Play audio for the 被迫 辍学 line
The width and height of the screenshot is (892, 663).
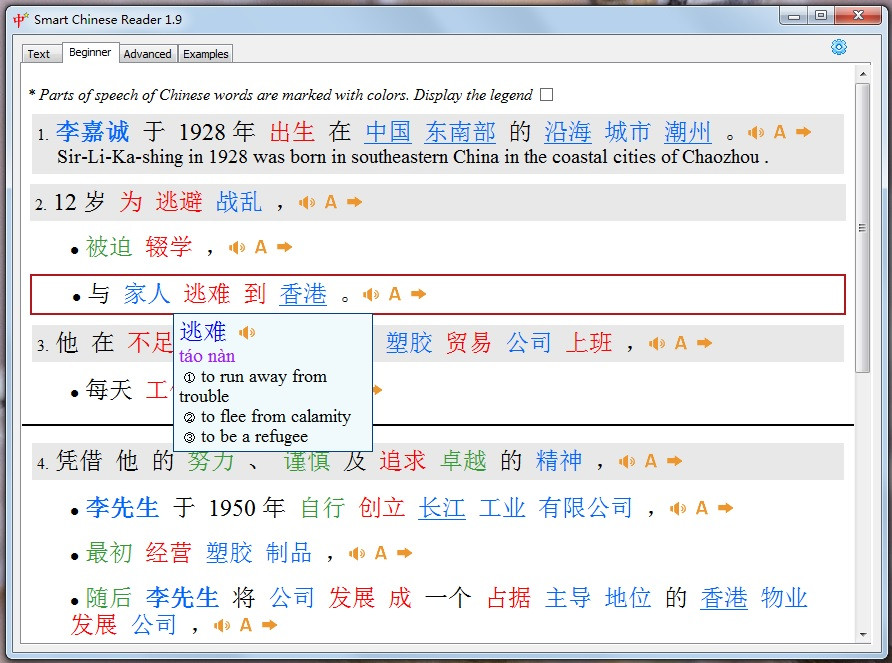[237, 248]
